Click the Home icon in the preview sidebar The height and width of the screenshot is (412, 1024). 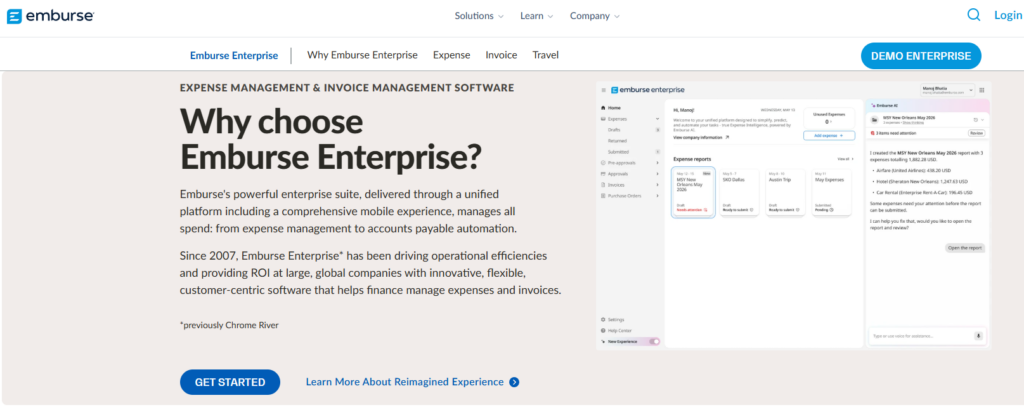pyautogui.click(x=603, y=108)
